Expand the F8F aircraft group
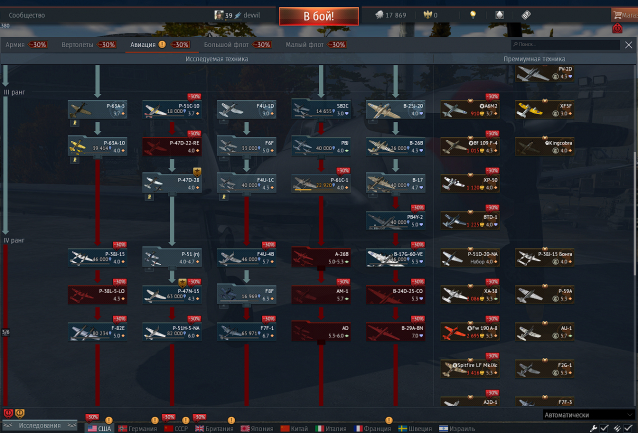 pos(247,295)
